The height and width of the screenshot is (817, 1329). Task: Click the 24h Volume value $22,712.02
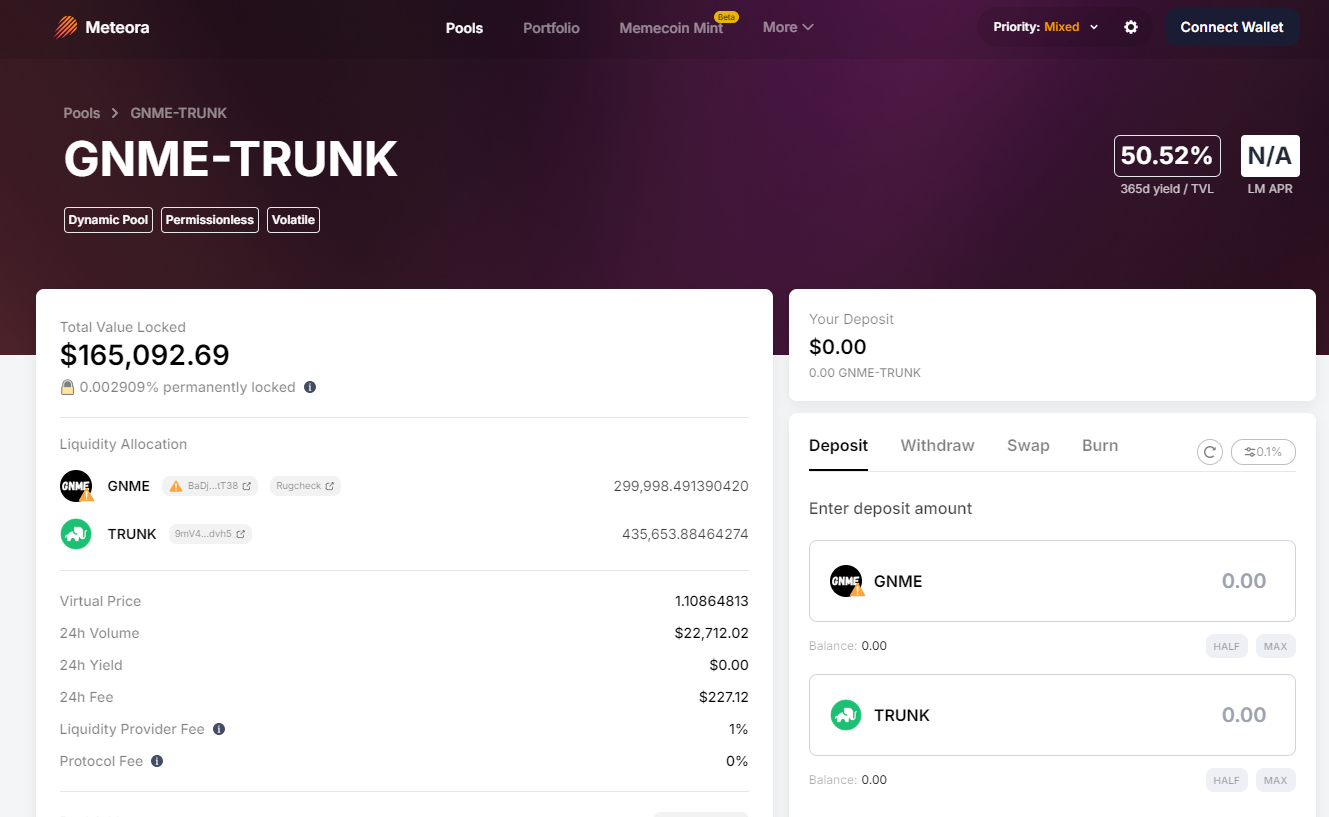click(x=712, y=633)
